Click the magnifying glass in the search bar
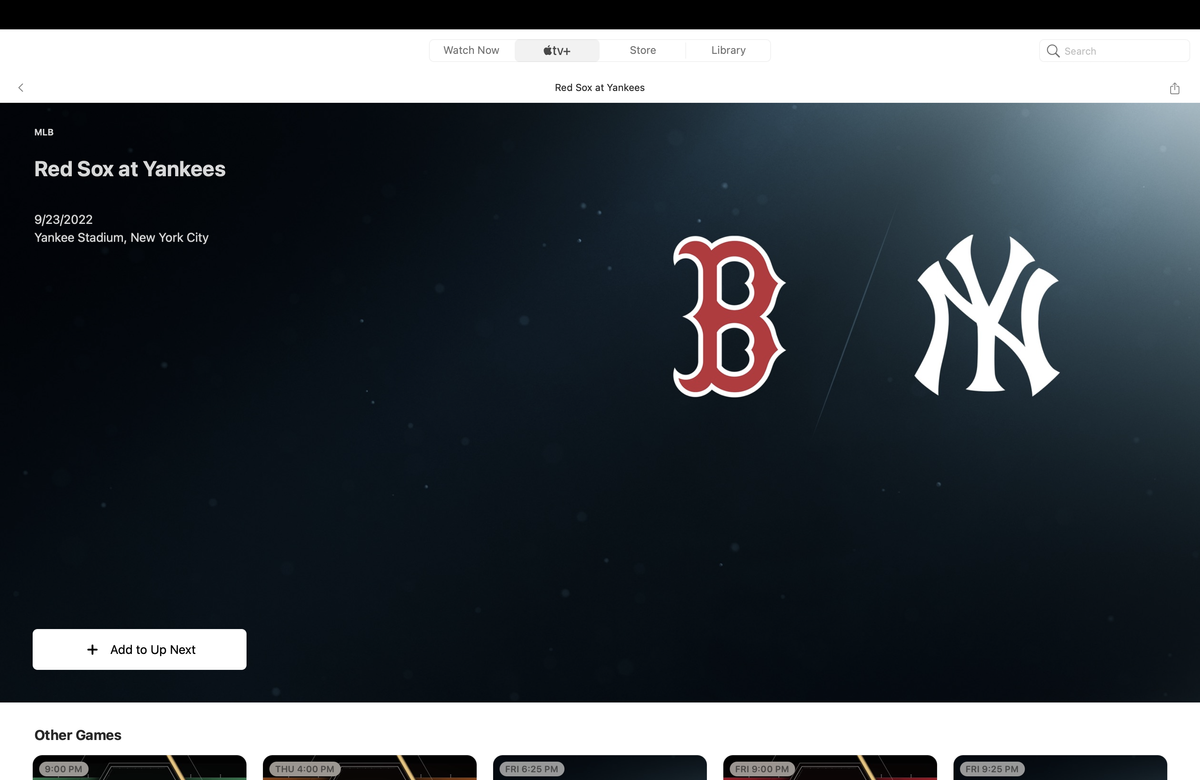The width and height of the screenshot is (1200, 780). pyautogui.click(x=1052, y=50)
